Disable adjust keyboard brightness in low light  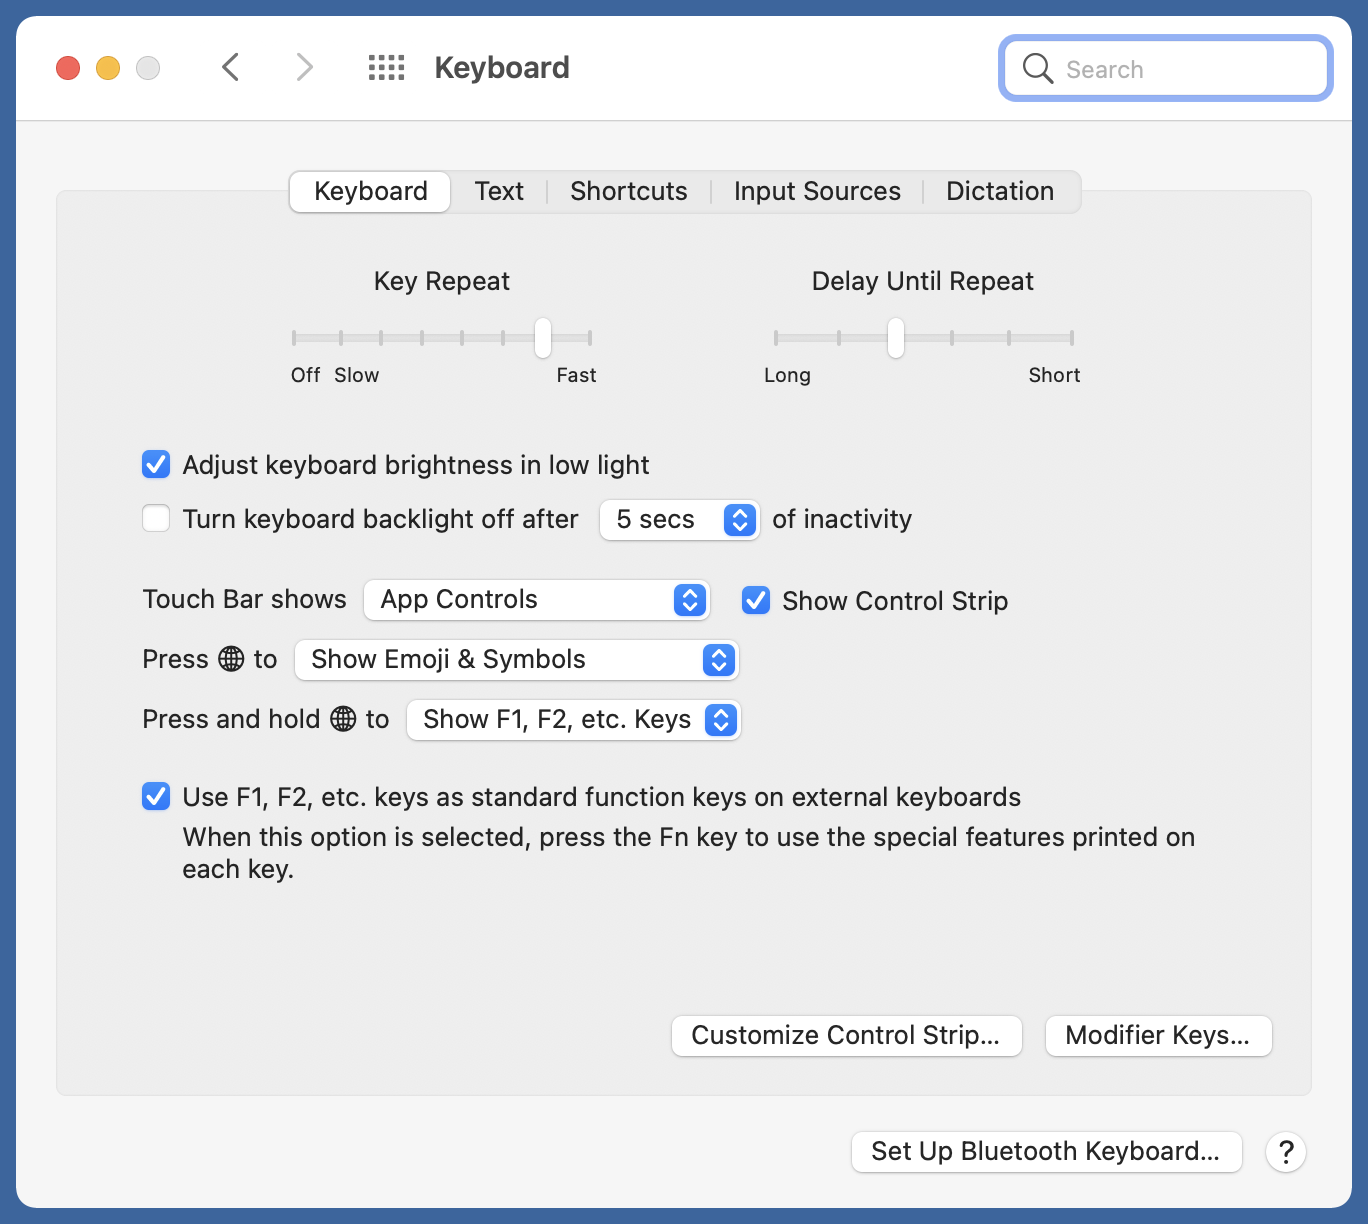[156, 465]
